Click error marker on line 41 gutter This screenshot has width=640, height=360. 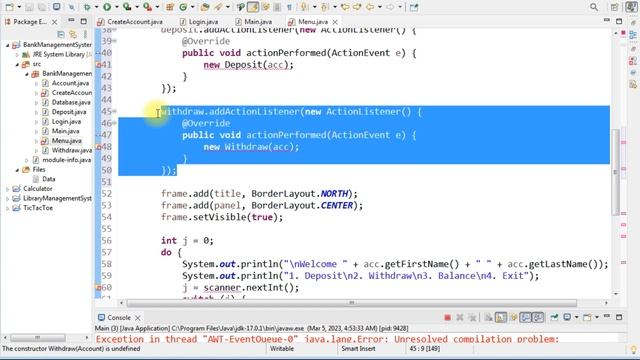tap(98, 65)
